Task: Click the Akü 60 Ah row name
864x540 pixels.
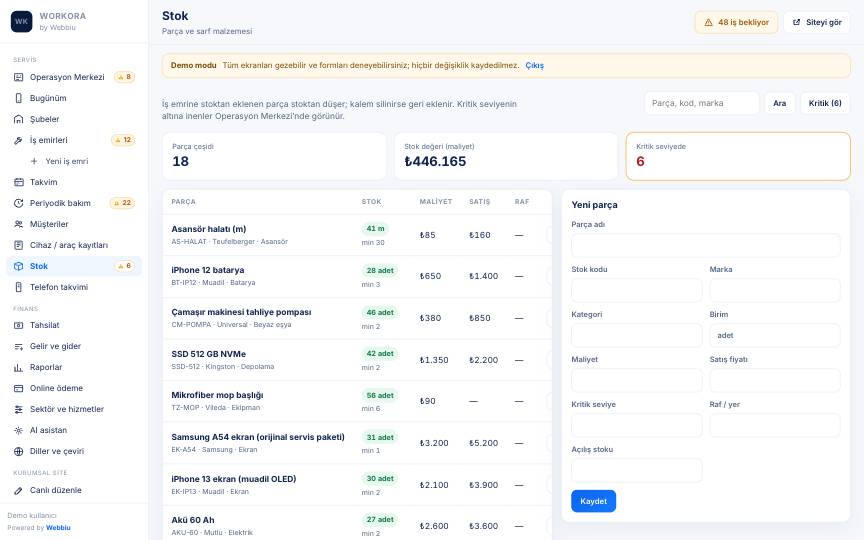Action: (x=193, y=520)
